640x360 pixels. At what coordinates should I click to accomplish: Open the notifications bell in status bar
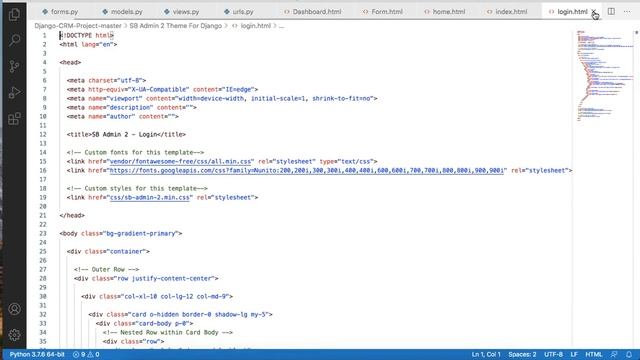629,354
